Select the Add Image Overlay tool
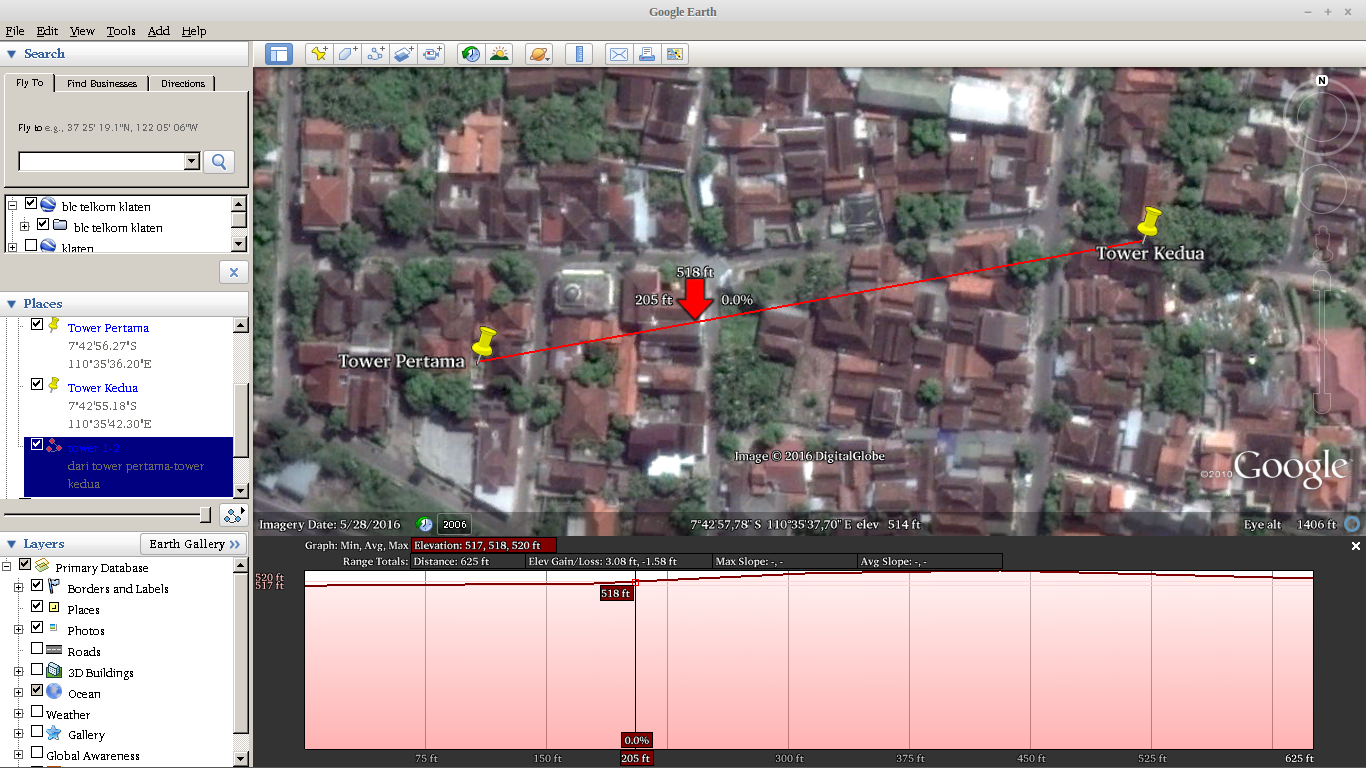The image size is (1366, 768). click(x=404, y=54)
